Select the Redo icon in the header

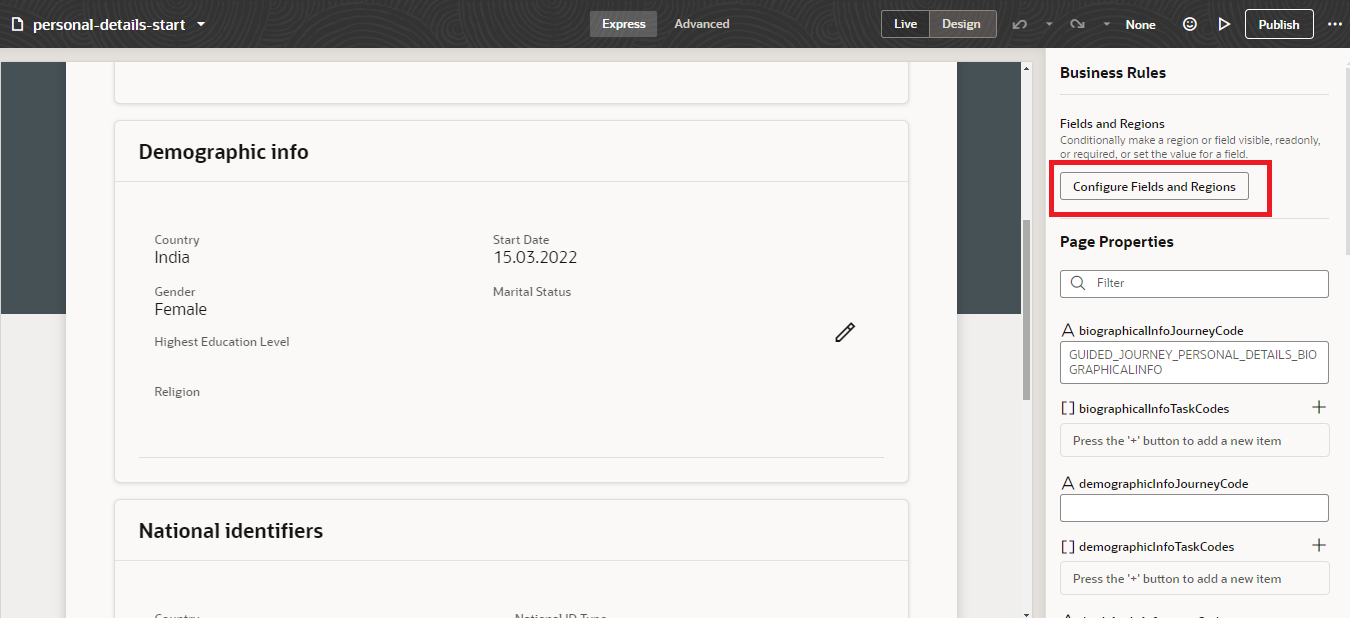pyautogui.click(x=1079, y=23)
